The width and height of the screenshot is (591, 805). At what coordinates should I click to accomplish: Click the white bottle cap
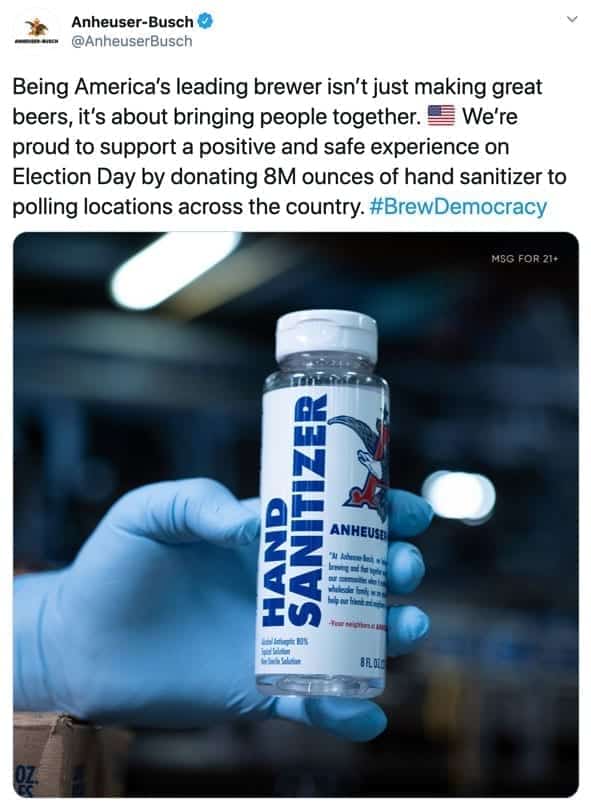click(327, 335)
